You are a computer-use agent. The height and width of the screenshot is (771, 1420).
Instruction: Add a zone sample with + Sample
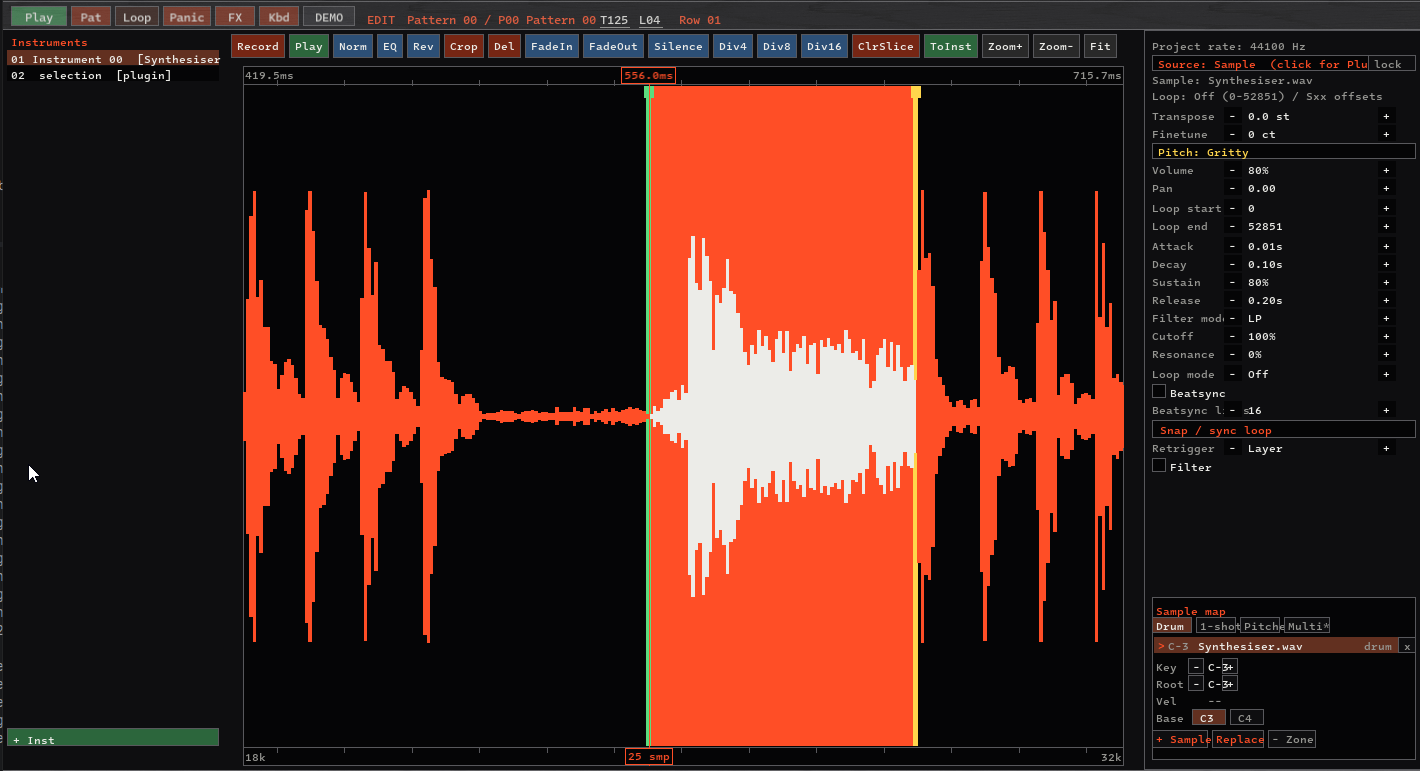[1183, 740]
